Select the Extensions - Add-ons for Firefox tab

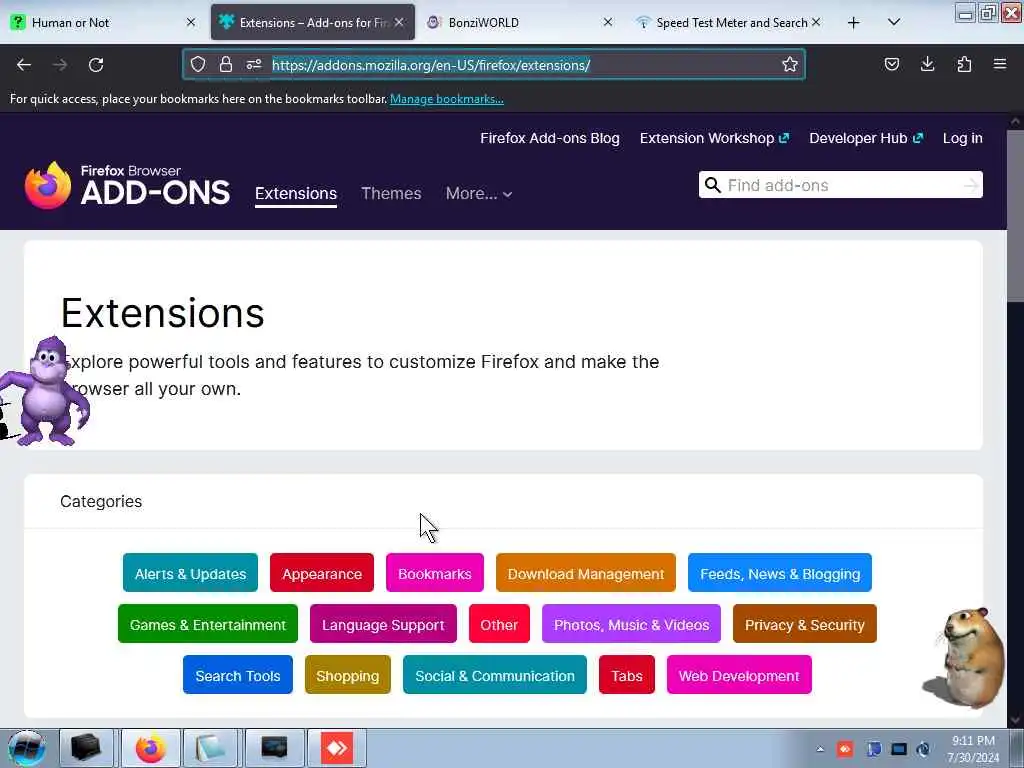(313, 23)
